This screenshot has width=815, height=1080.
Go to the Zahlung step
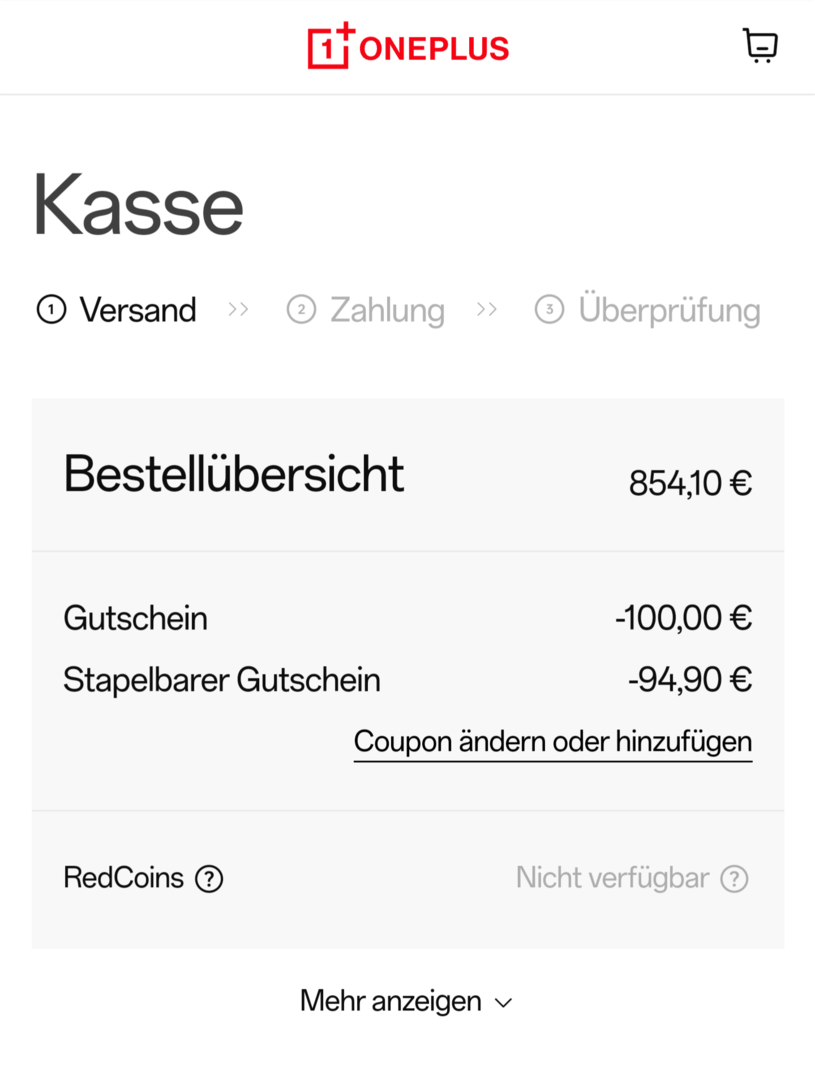(x=366, y=310)
